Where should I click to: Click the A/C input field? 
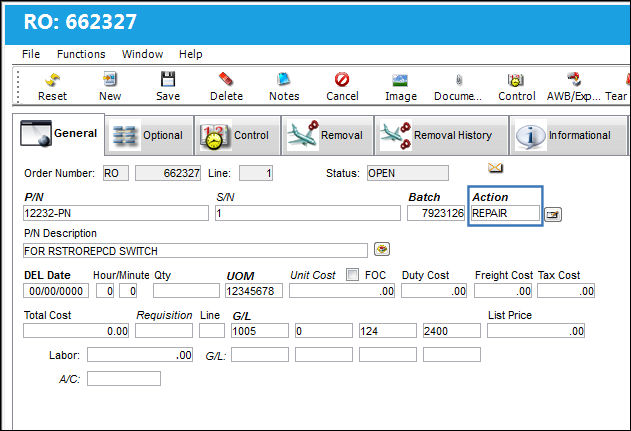pyautogui.click(x=124, y=378)
